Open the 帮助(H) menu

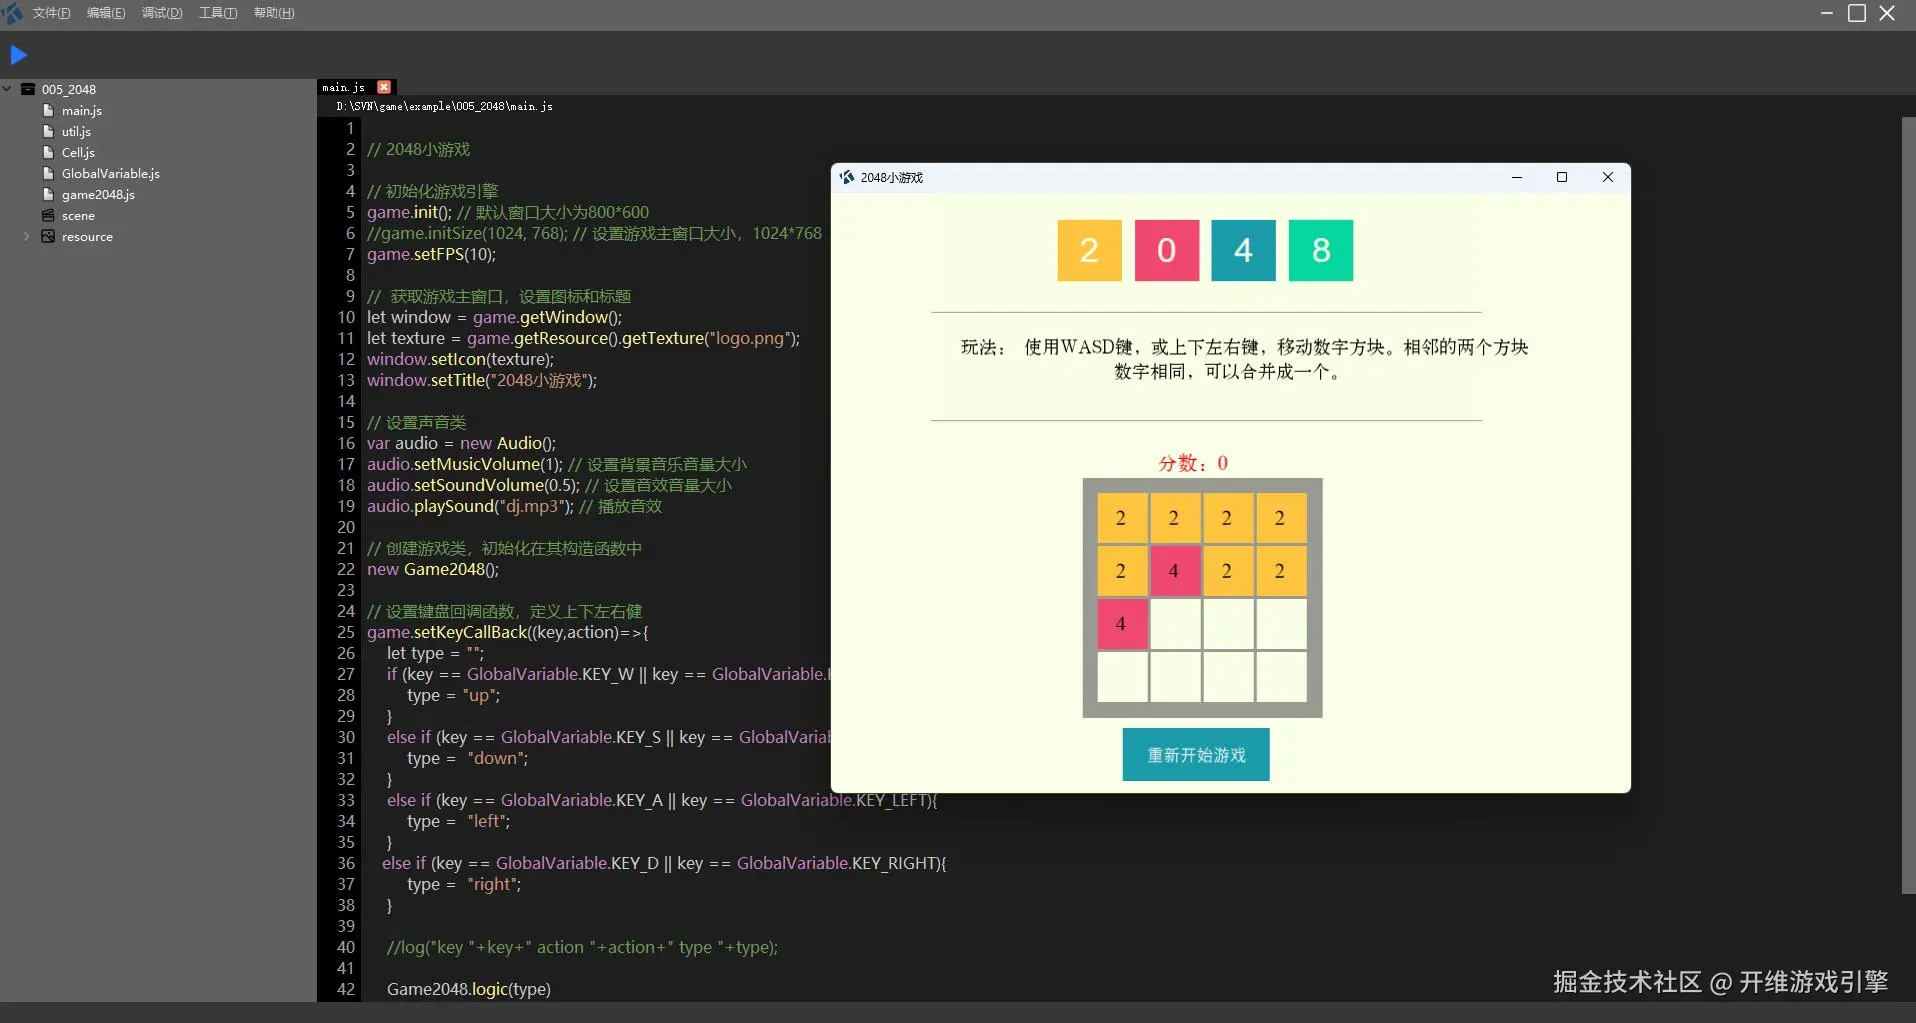pyautogui.click(x=274, y=13)
